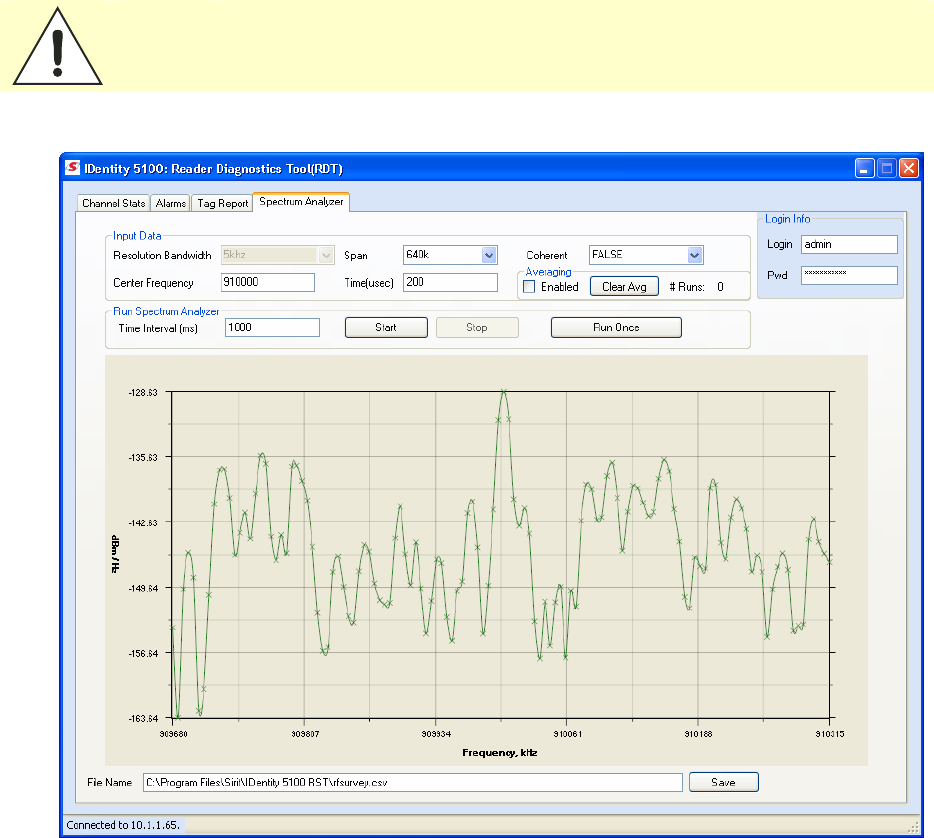The height and width of the screenshot is (838, 934).
Task: Open the Coherent FALSE dropdown
Action: [695, 255]
